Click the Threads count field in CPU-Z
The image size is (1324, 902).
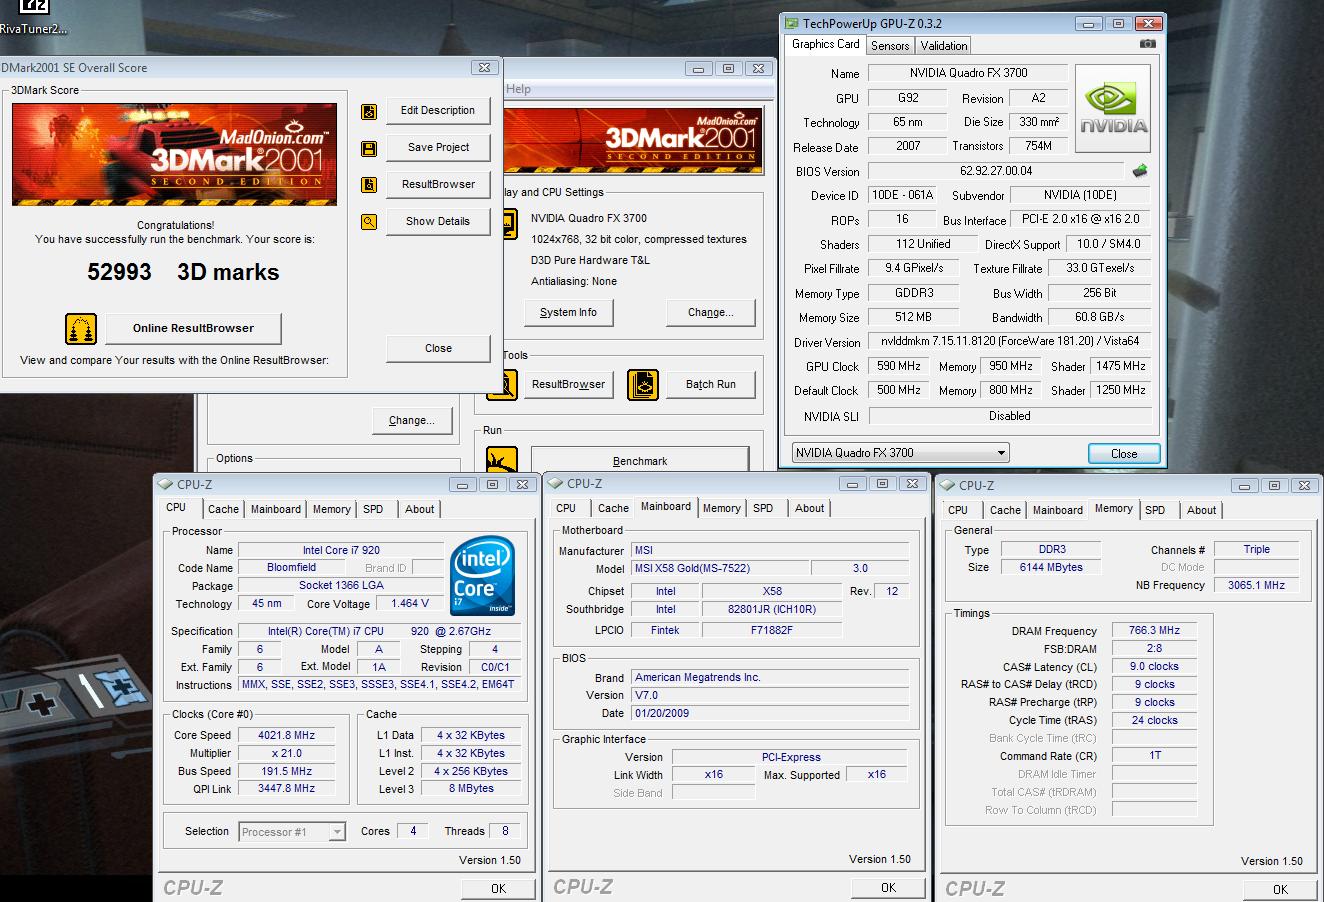(x=505, y=831)
